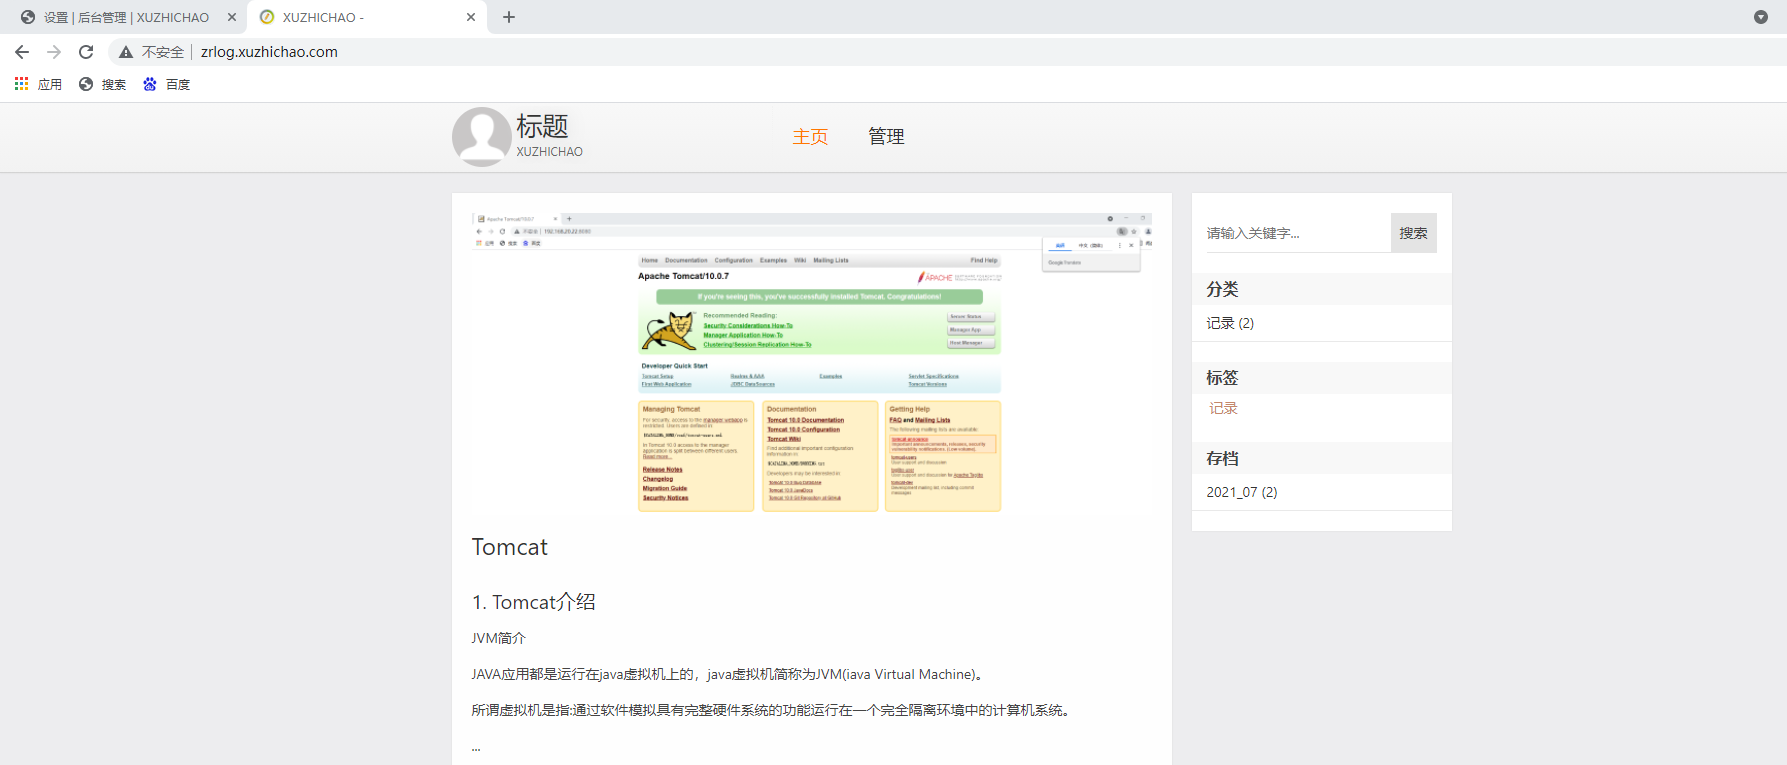This screenshot has height=765, width=1787.
Task: Click the paragraph starting 所谓虚拟机是指
Action: tap(772, 710)
